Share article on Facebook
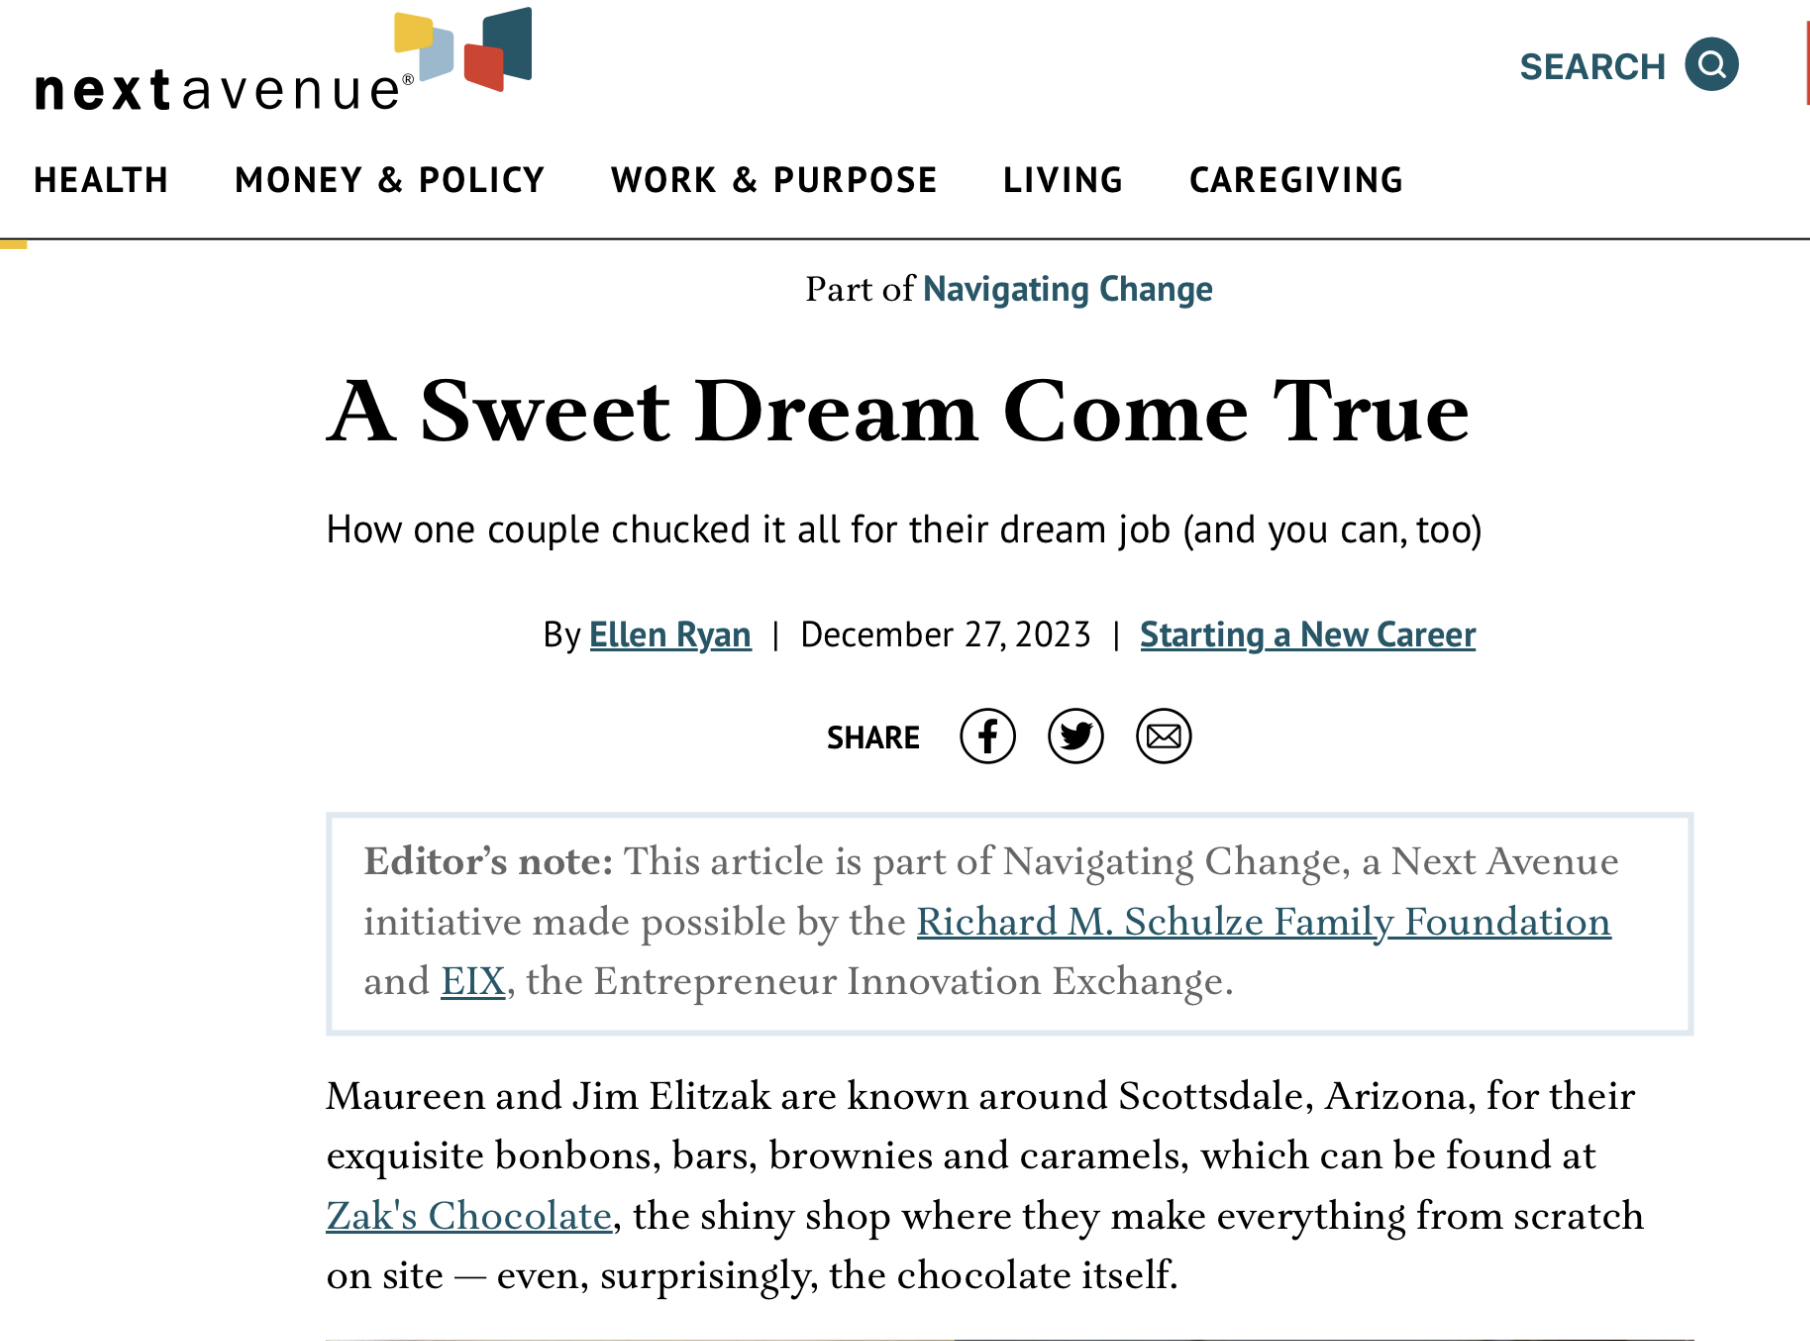 [987, 736]
